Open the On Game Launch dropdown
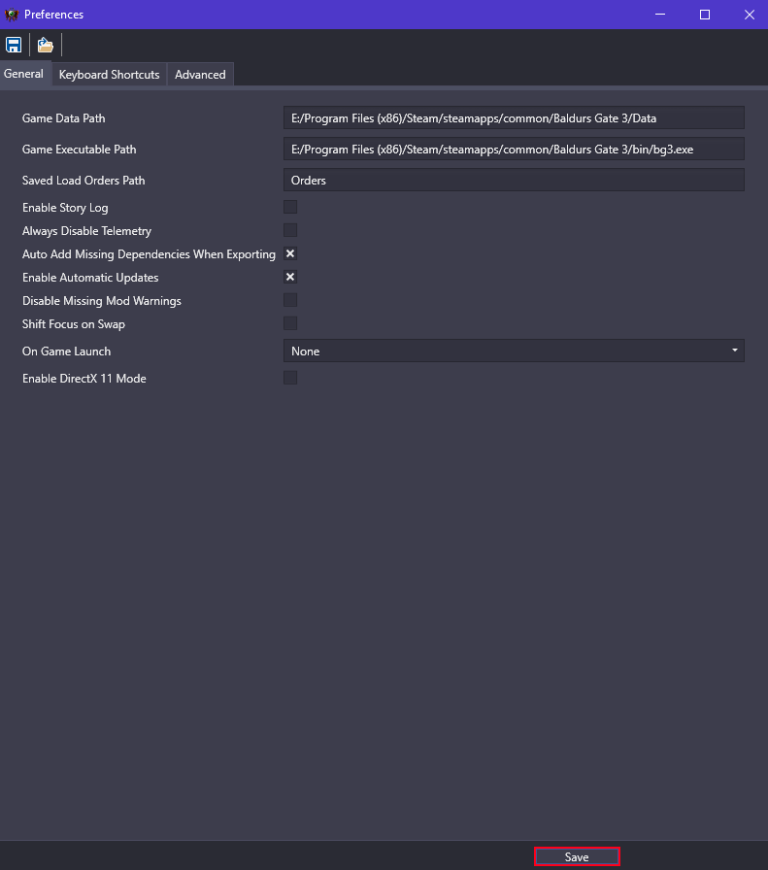The height and width of the screenshot is (870, 768). 514,351
